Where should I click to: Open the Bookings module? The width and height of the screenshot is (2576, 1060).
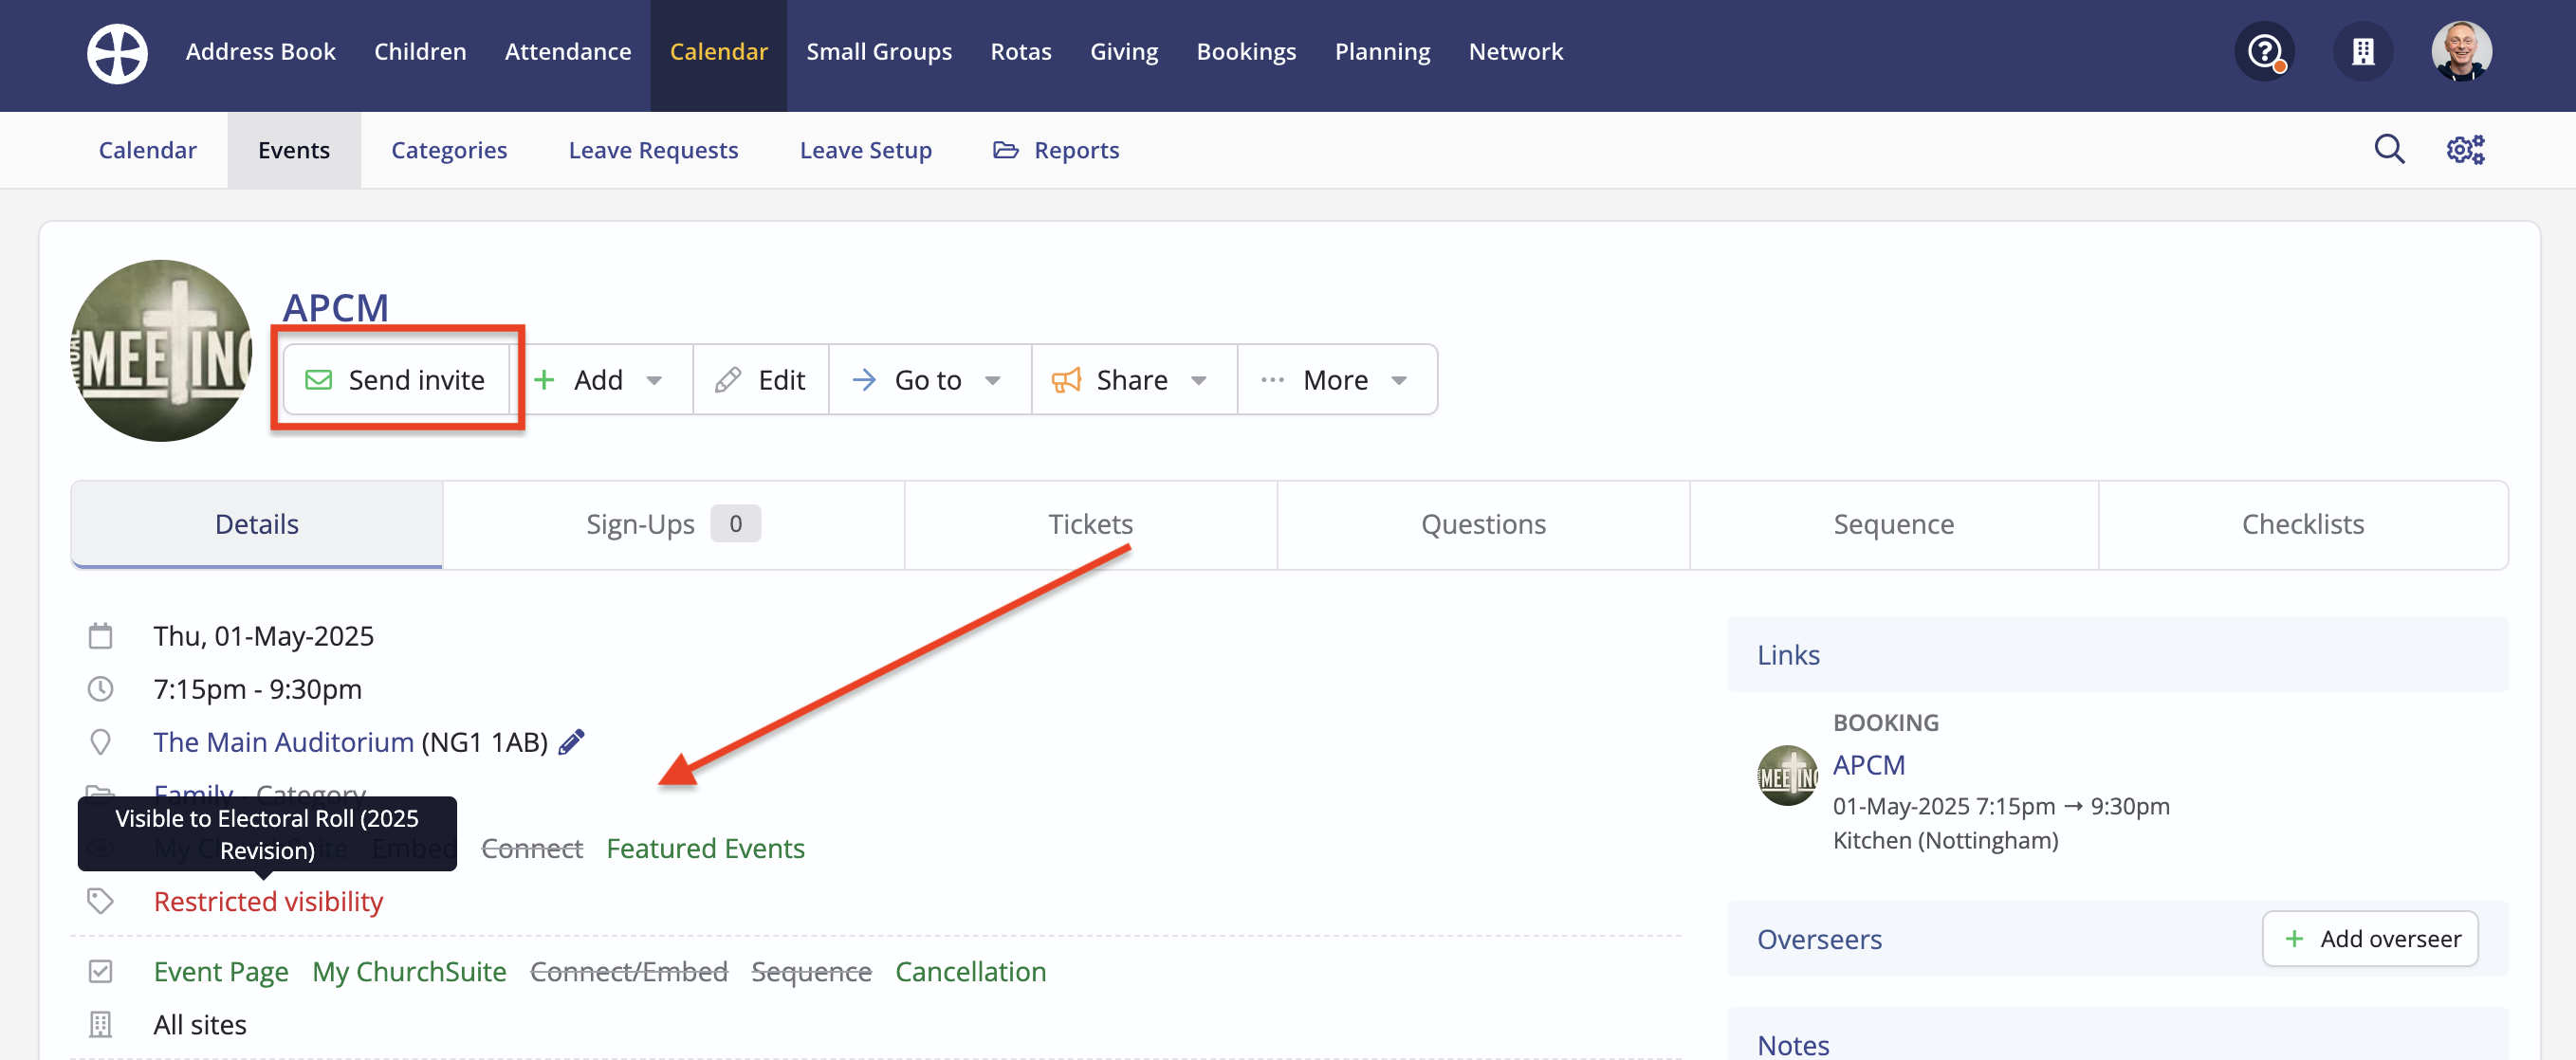(x=1246, y=52)
